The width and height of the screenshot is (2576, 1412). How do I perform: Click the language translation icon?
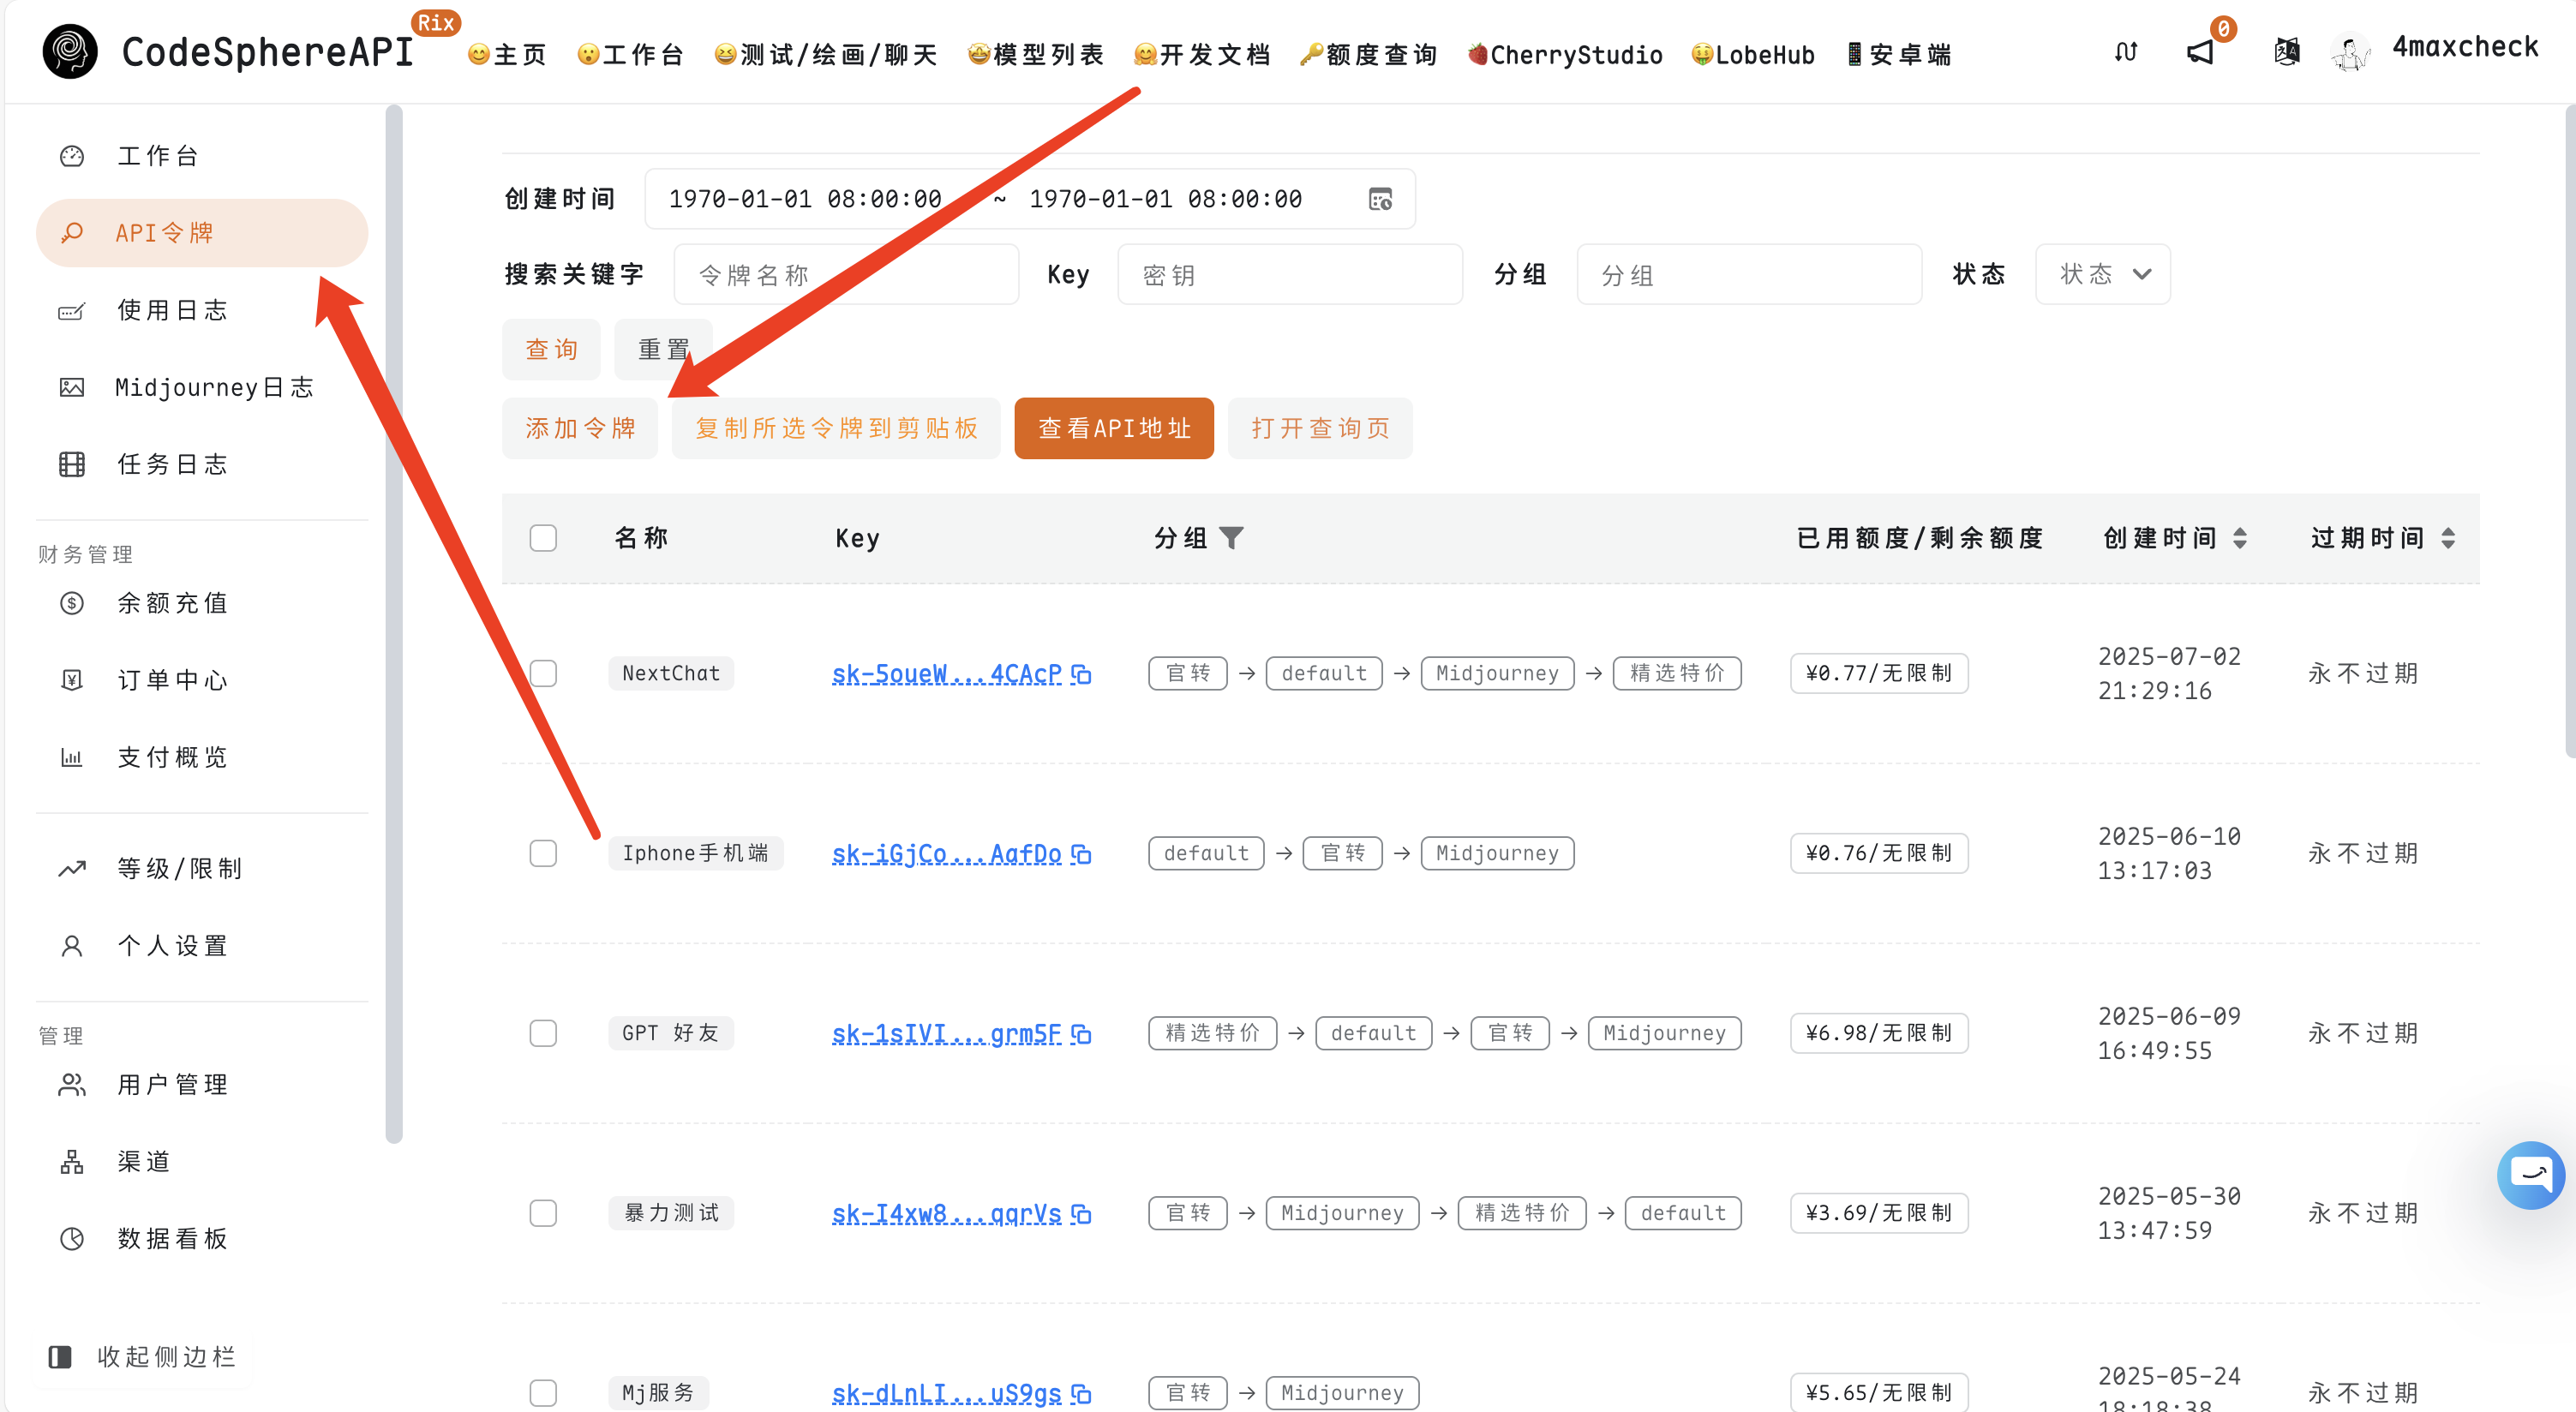click(x=2286, y=52)
